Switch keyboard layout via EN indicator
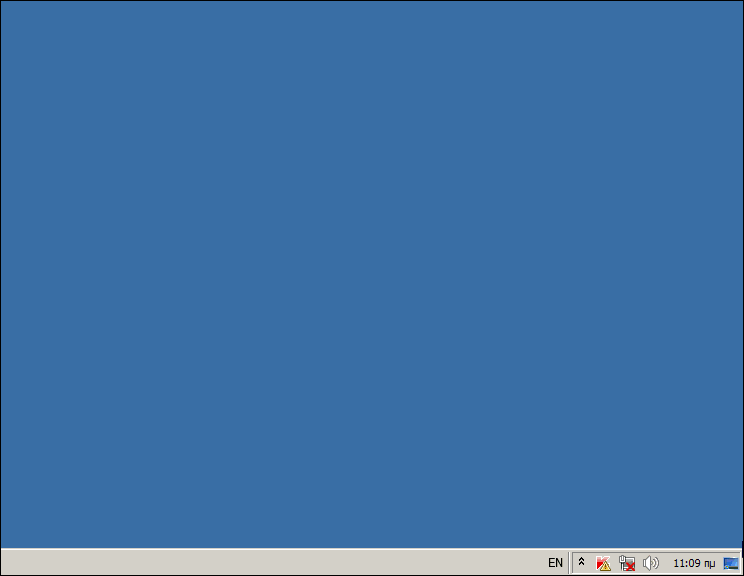This screenshot has height=576, width=744. pyautogui.click(x=555, y=563)
